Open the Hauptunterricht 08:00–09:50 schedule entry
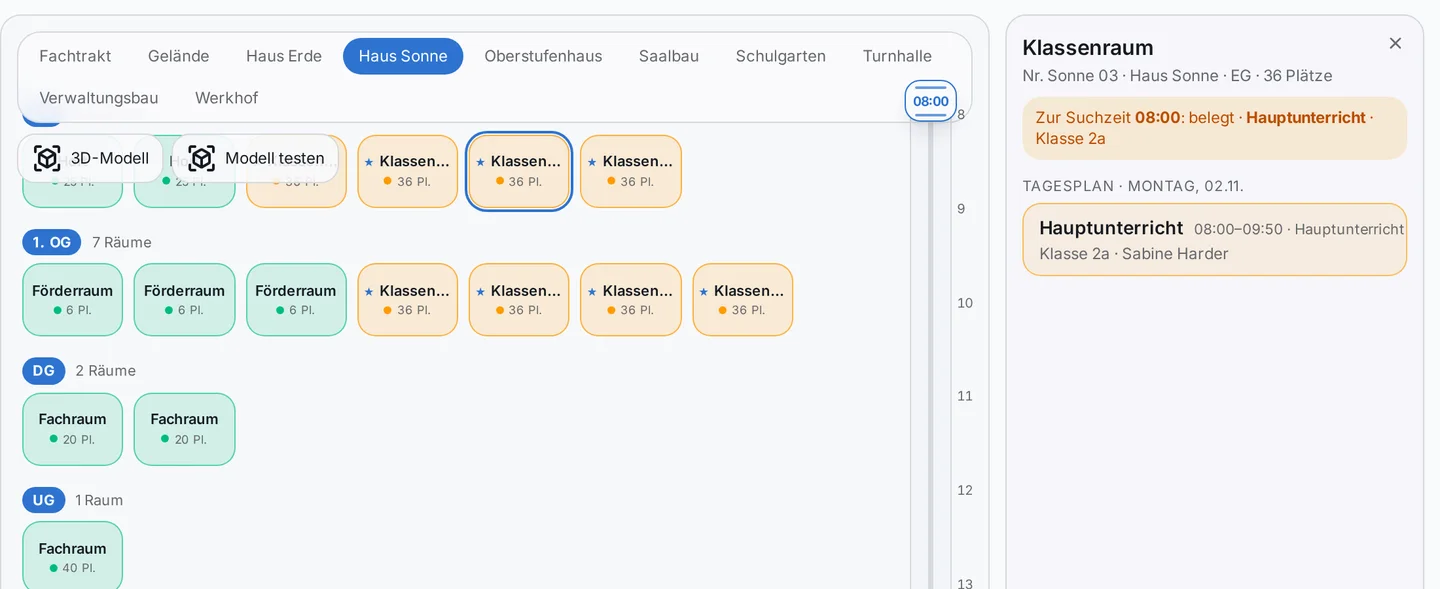This screenshot has height=589, width=1440. [x=1214, y=240]
